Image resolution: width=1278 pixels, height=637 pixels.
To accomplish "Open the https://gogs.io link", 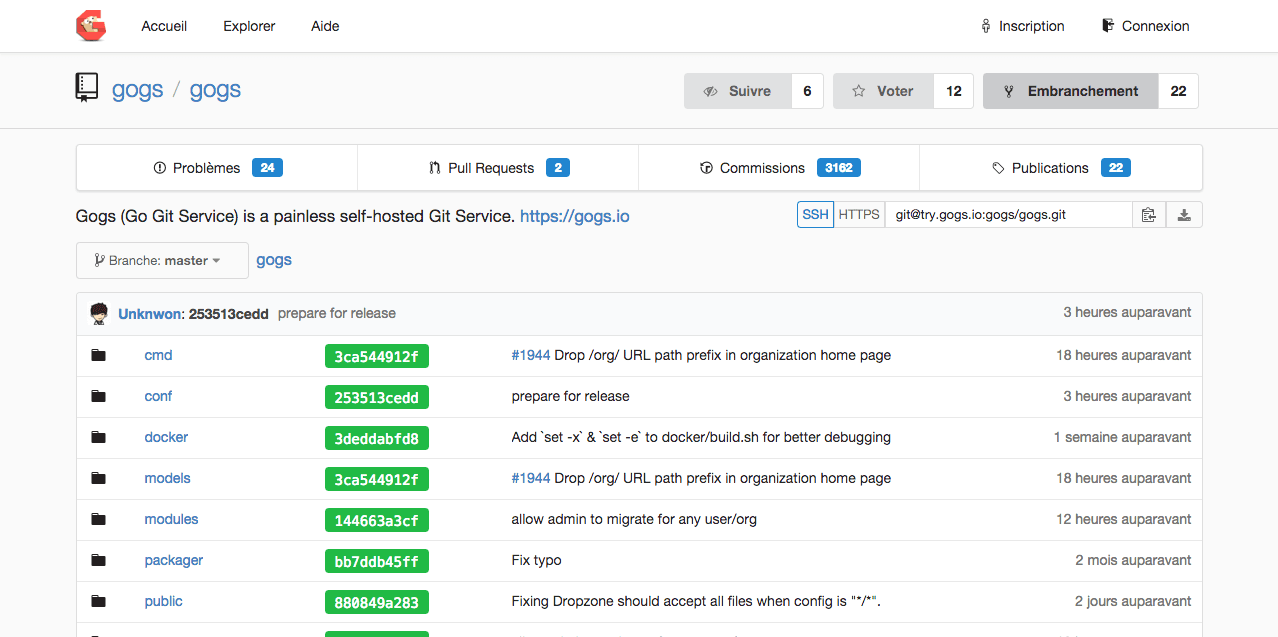I will pyautogui.click(x=575, y=216).
